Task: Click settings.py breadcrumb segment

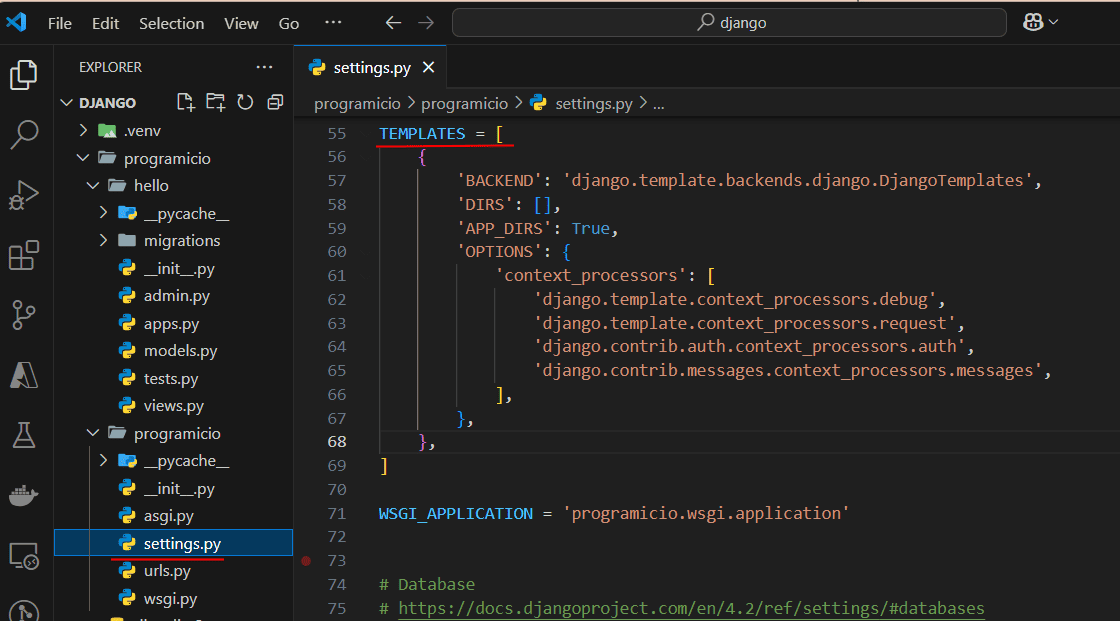Action: point(581,104)
